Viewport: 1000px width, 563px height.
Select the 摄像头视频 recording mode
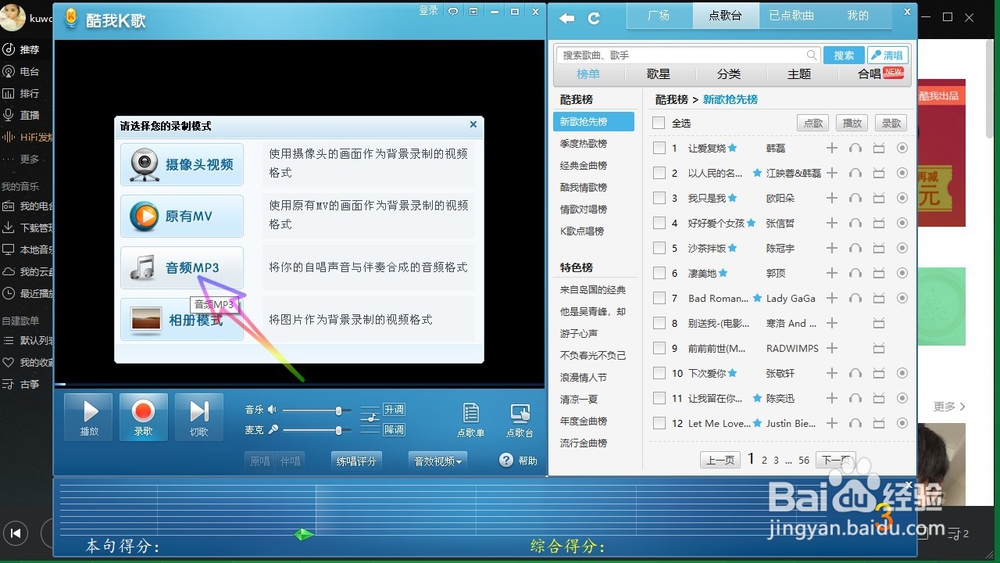(x=182, y=165)
